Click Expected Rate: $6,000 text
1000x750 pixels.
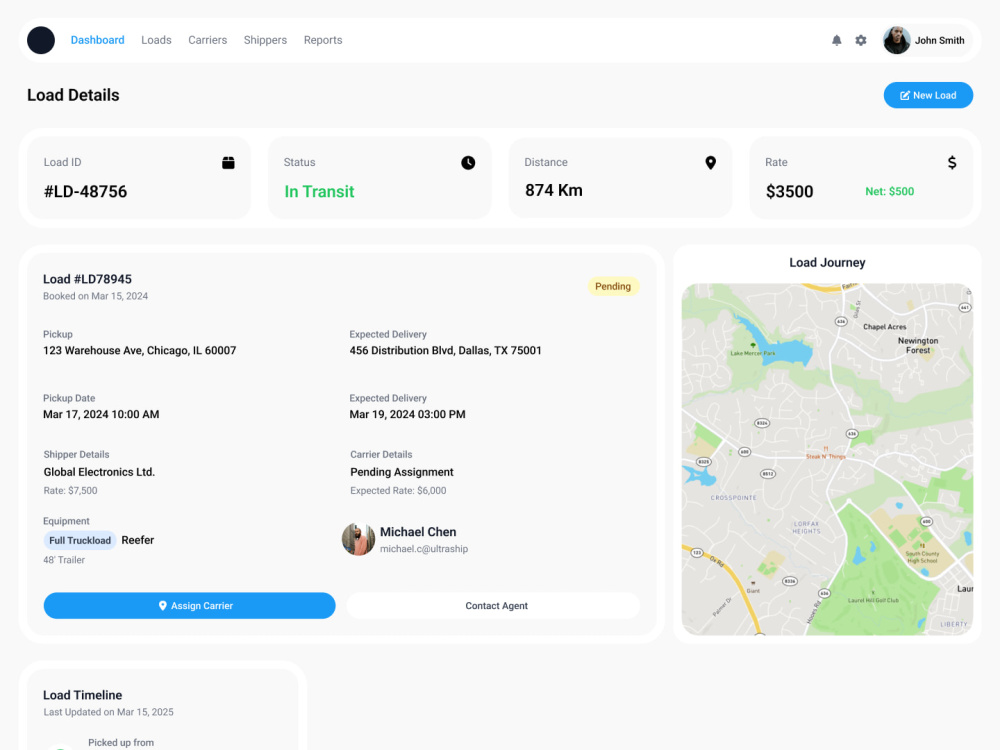(x=398, y=490)
